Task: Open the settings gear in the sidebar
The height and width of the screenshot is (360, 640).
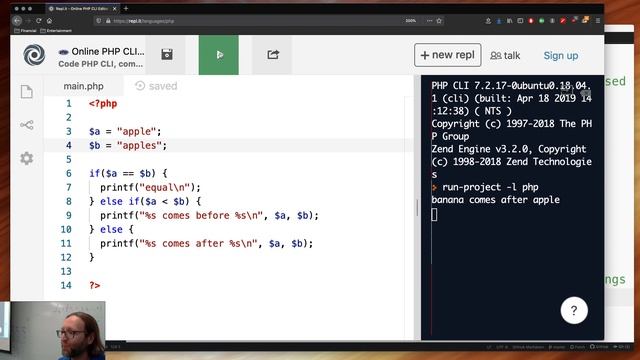Action: (x=27, y=158)
